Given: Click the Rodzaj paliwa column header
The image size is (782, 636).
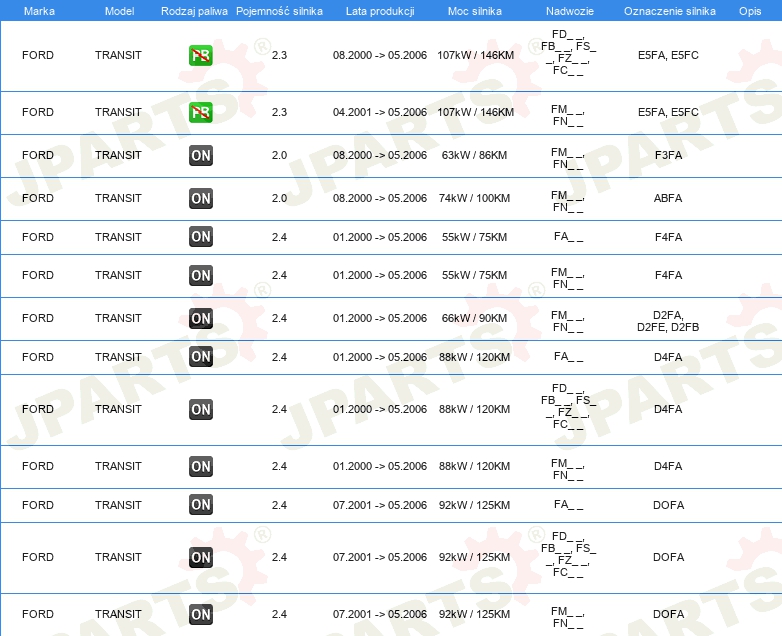Looking at the screenshot, I should (194, 11).
